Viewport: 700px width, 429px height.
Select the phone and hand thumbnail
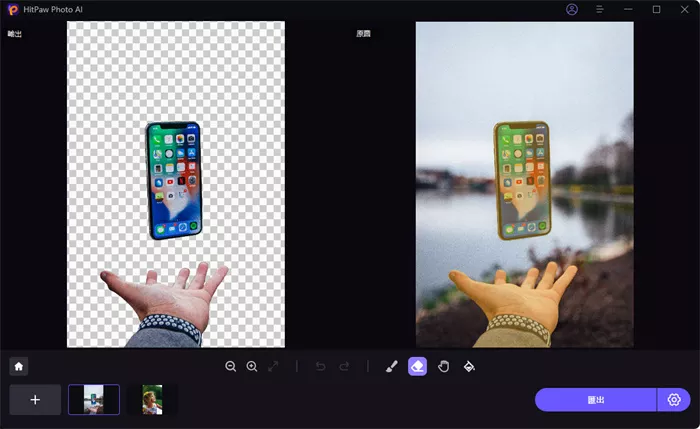94,400
